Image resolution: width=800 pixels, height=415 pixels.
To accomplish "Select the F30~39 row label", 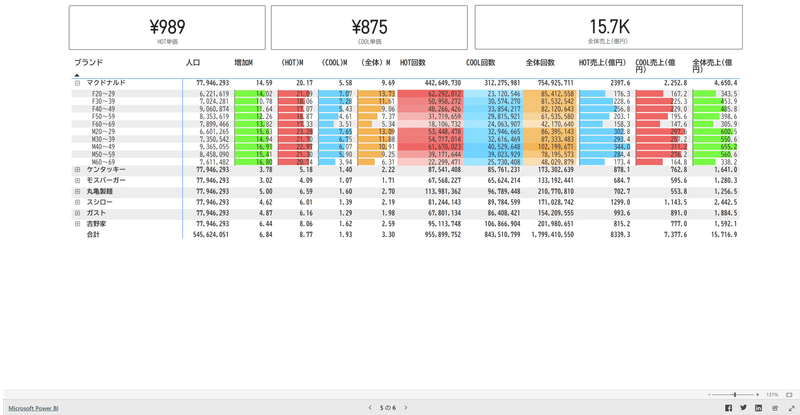I will click(x=104, y=102).
